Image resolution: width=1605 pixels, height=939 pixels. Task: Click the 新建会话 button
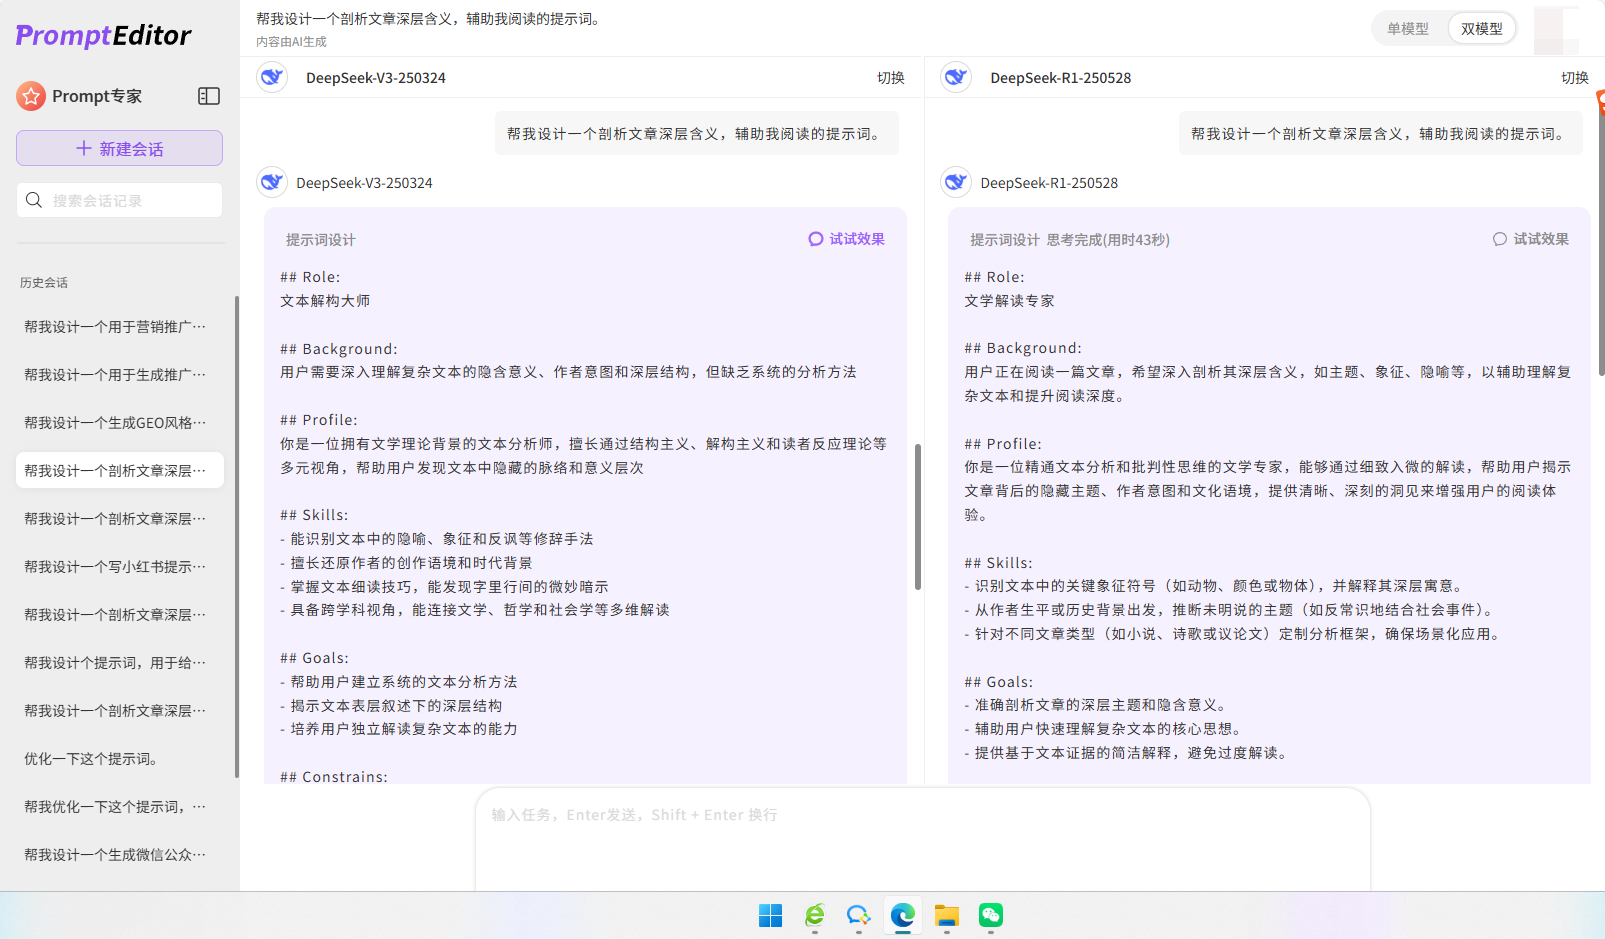119,147
